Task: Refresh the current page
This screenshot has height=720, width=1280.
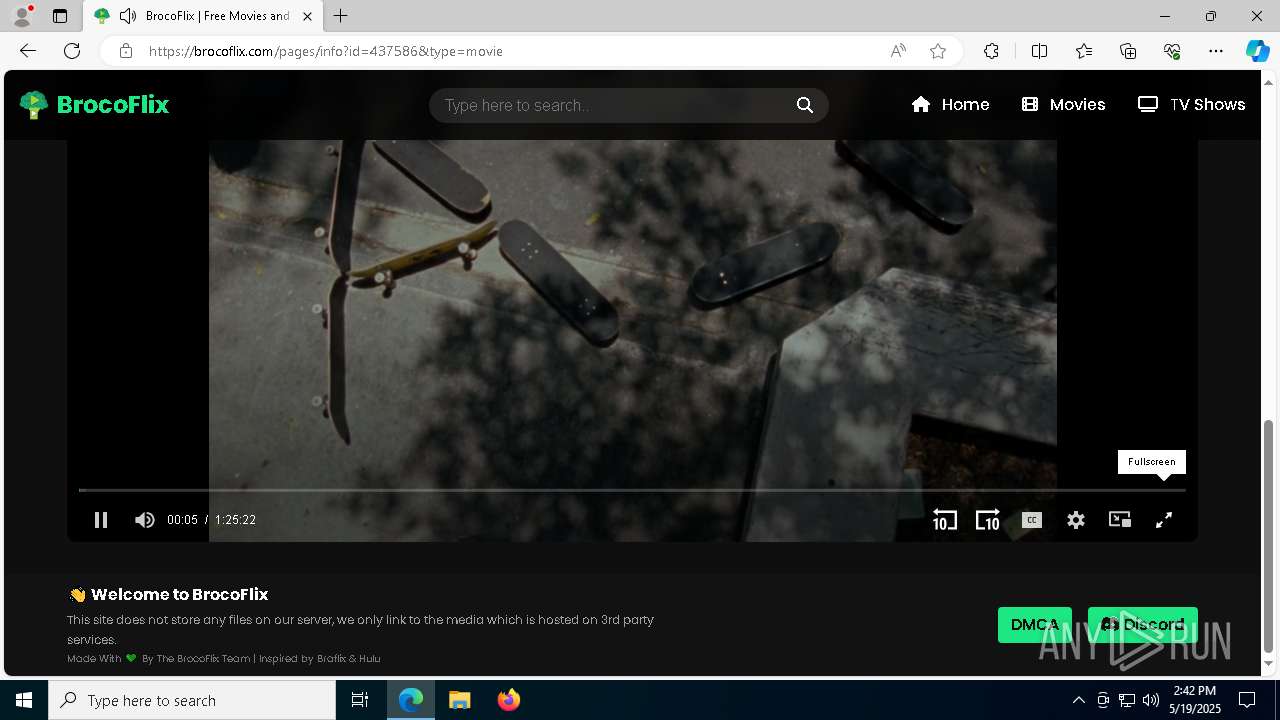Action: 72,51
